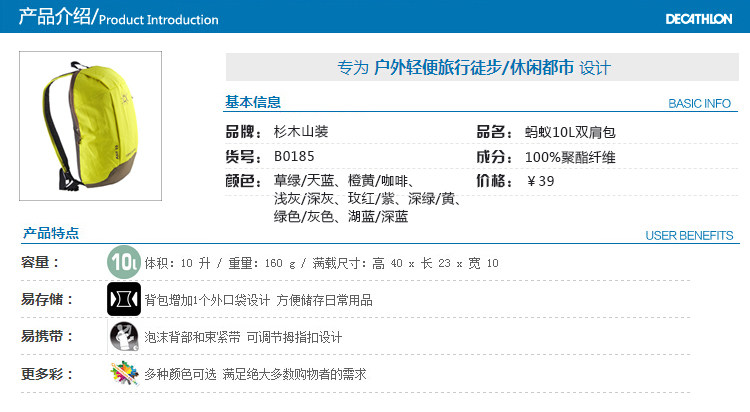Click the 颜色 label
The height and width of the screenshot is (412, 750).
point(243,181)
